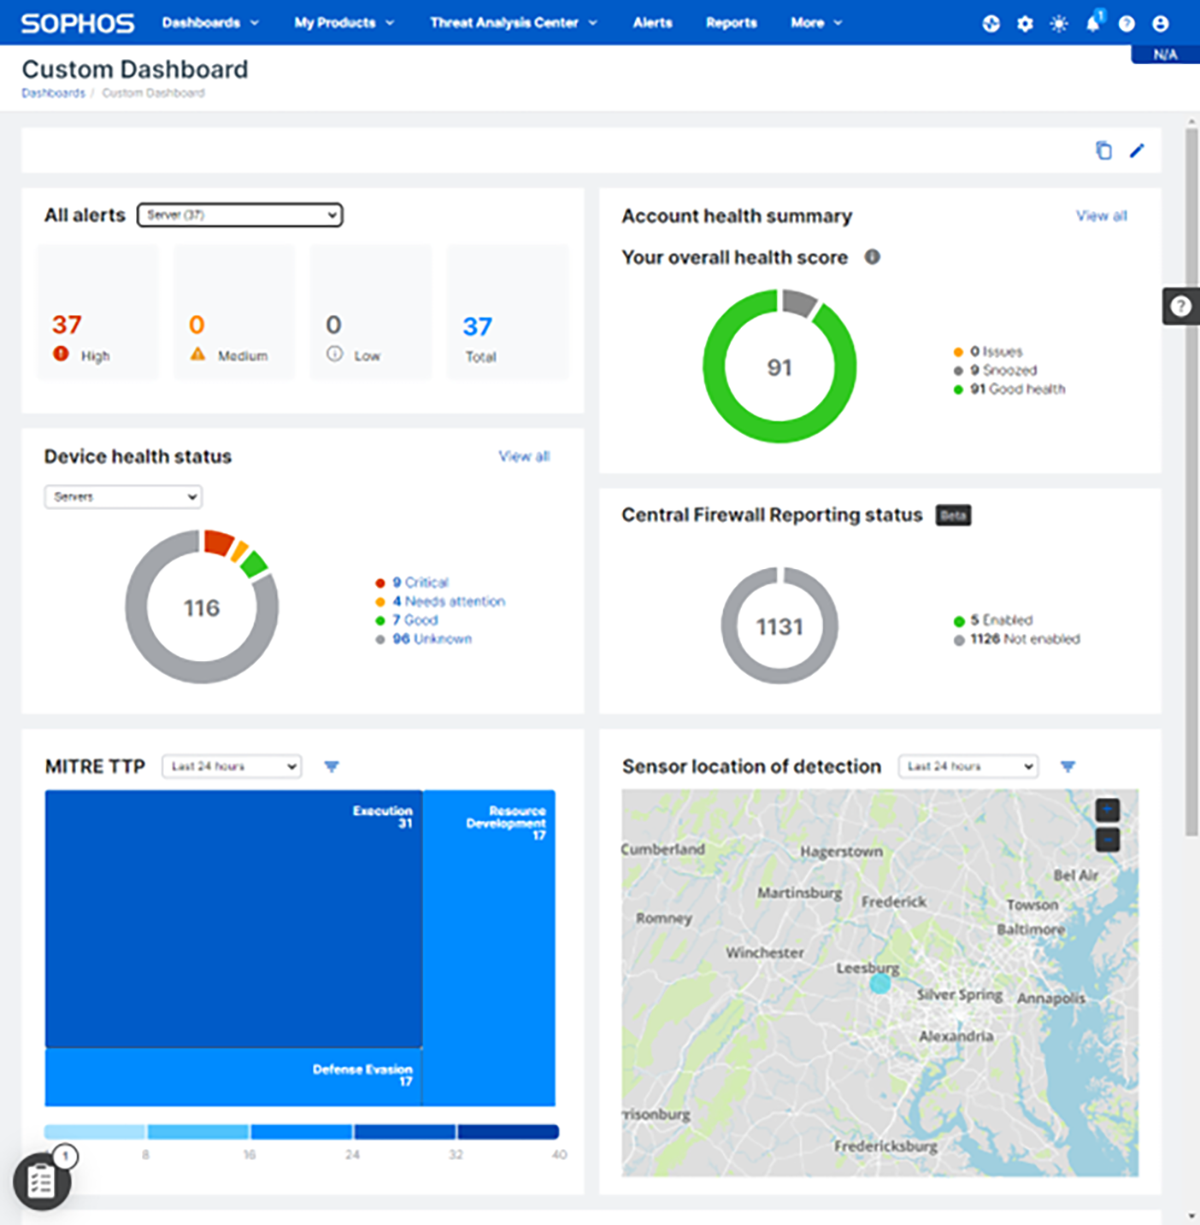Click the settings gear icon in header

[1025, 23]
